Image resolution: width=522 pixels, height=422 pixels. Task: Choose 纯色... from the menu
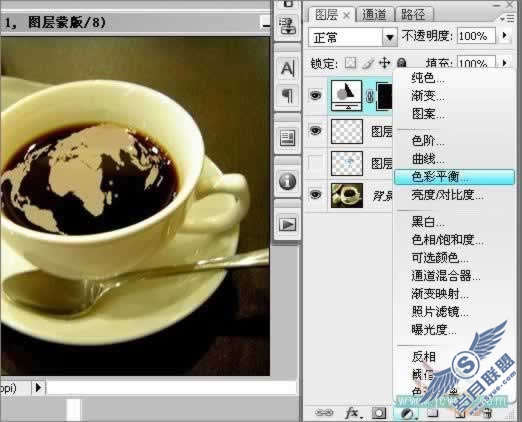428,78
